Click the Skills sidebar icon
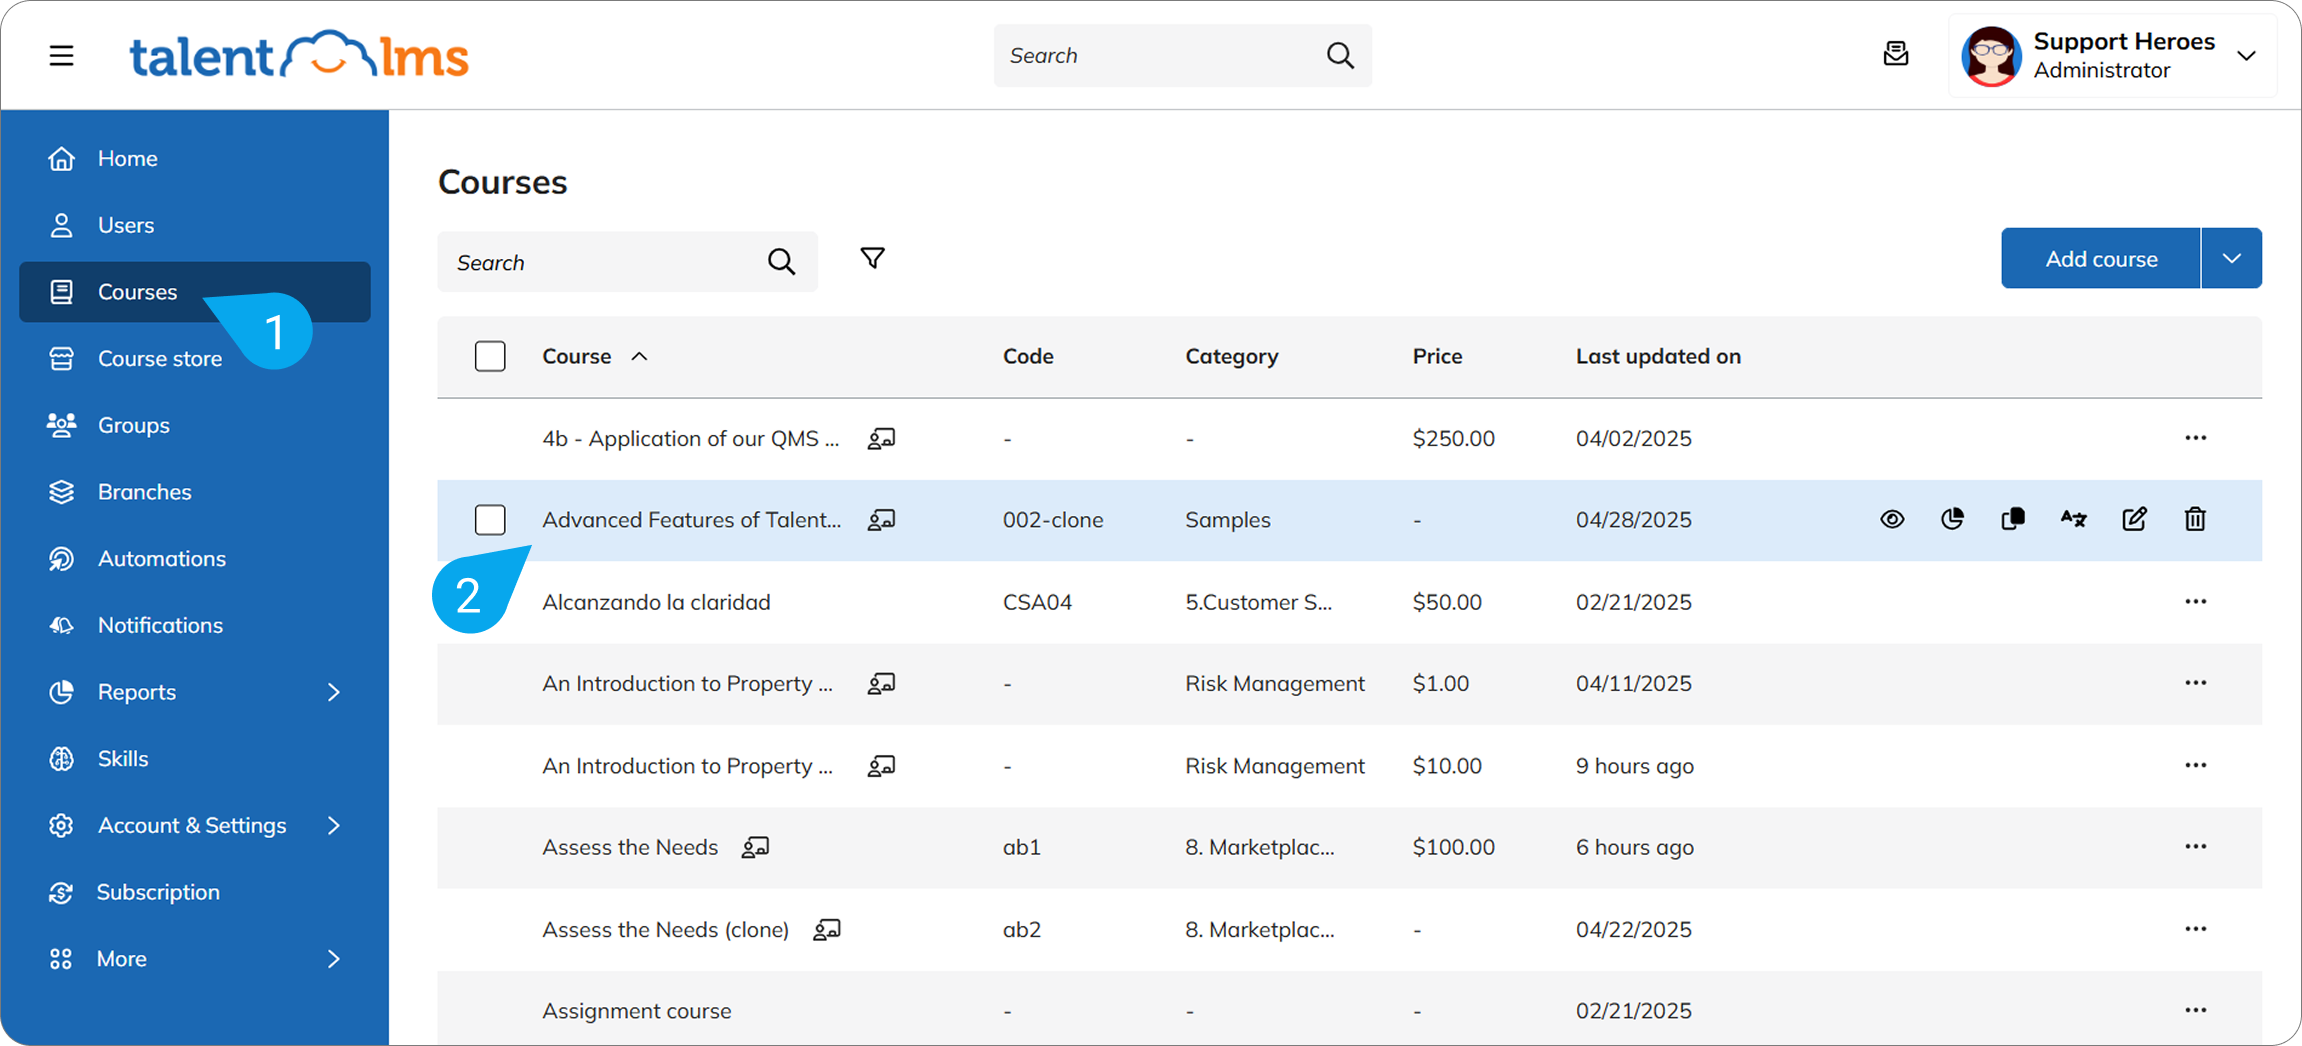This screenshot has width=2302, height=1046. point(61,759)
